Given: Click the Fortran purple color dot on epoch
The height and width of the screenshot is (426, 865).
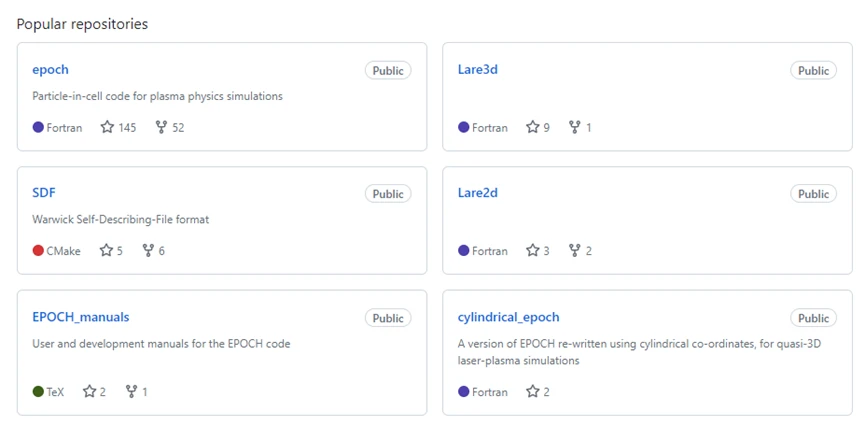Looking at the screenshot, I should pyautogui.click(x=38, y=128).
